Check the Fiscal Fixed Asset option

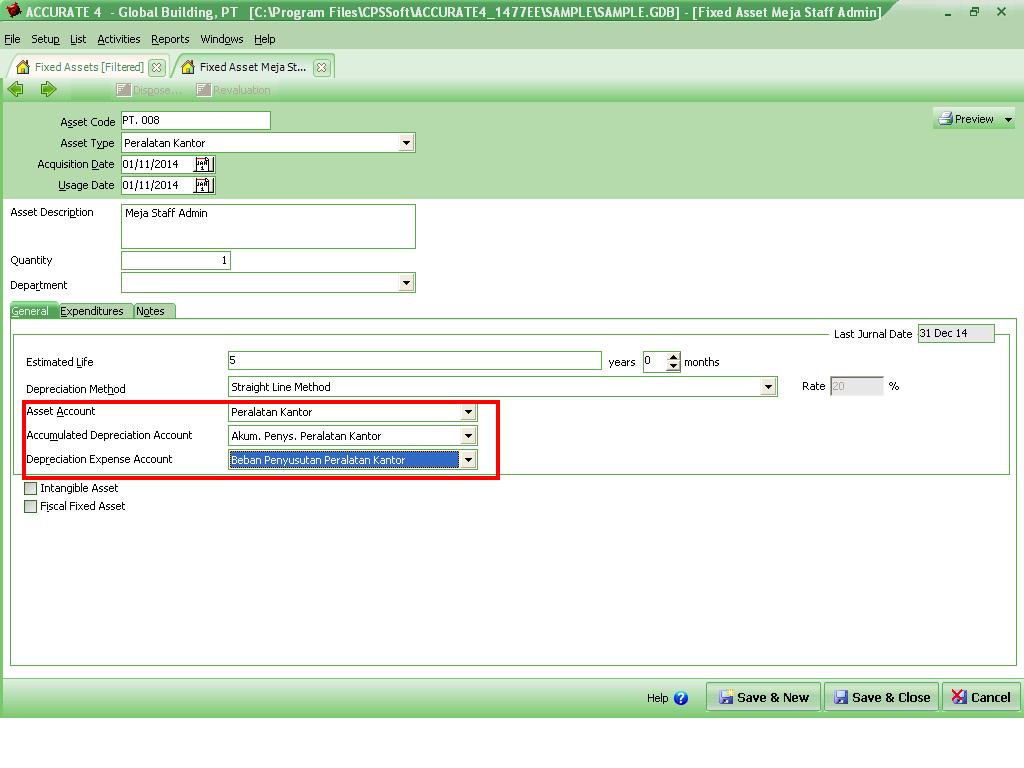(30, 506)
